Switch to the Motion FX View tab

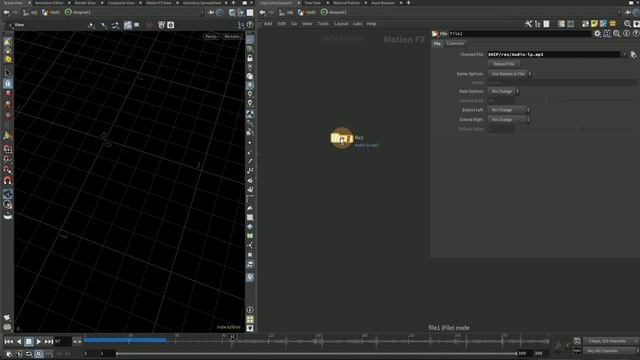(158, 2)
